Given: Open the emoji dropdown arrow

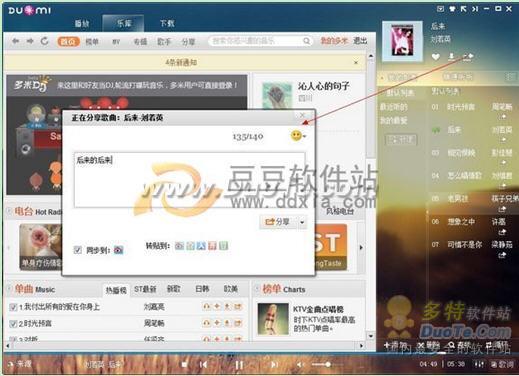Looking at the screenshot, I should pyautogui.click(x=304, y=136).
